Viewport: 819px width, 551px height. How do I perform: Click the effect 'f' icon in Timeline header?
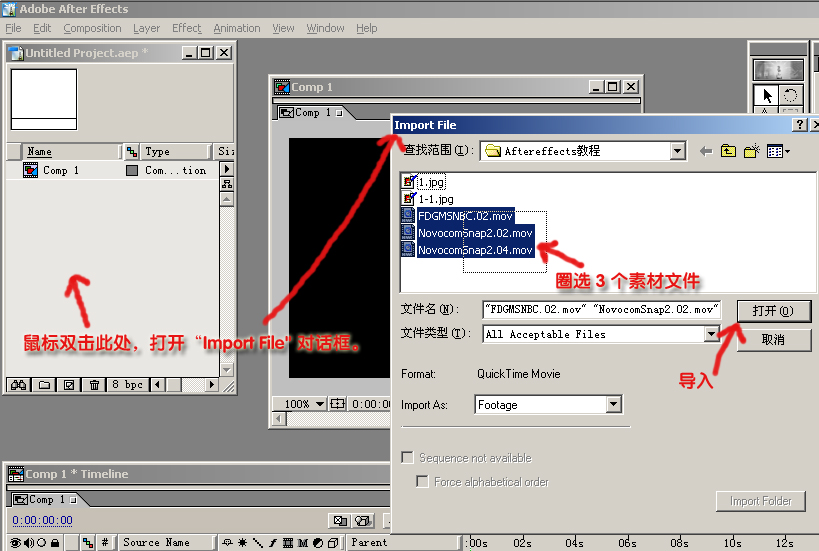coord(273,543)
